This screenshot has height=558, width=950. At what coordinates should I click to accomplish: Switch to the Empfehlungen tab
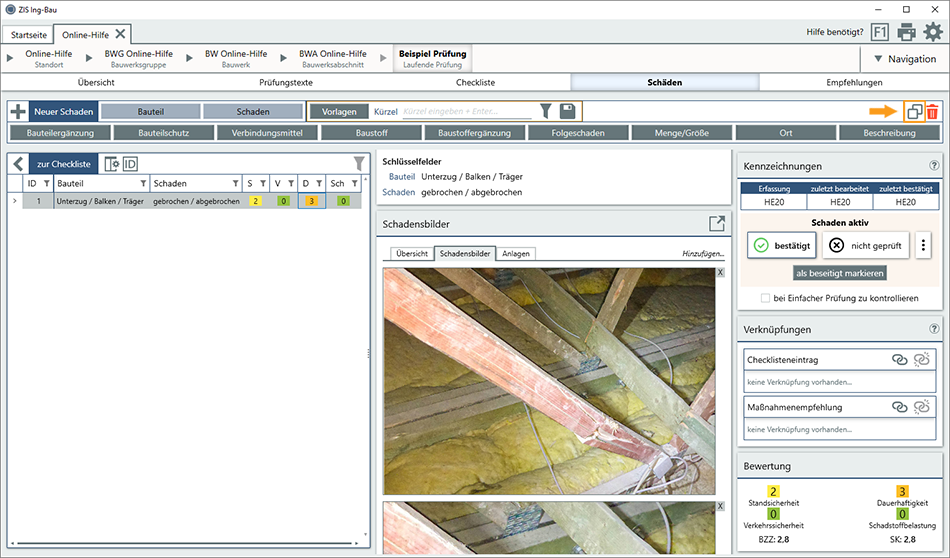(x=854, y=82)
